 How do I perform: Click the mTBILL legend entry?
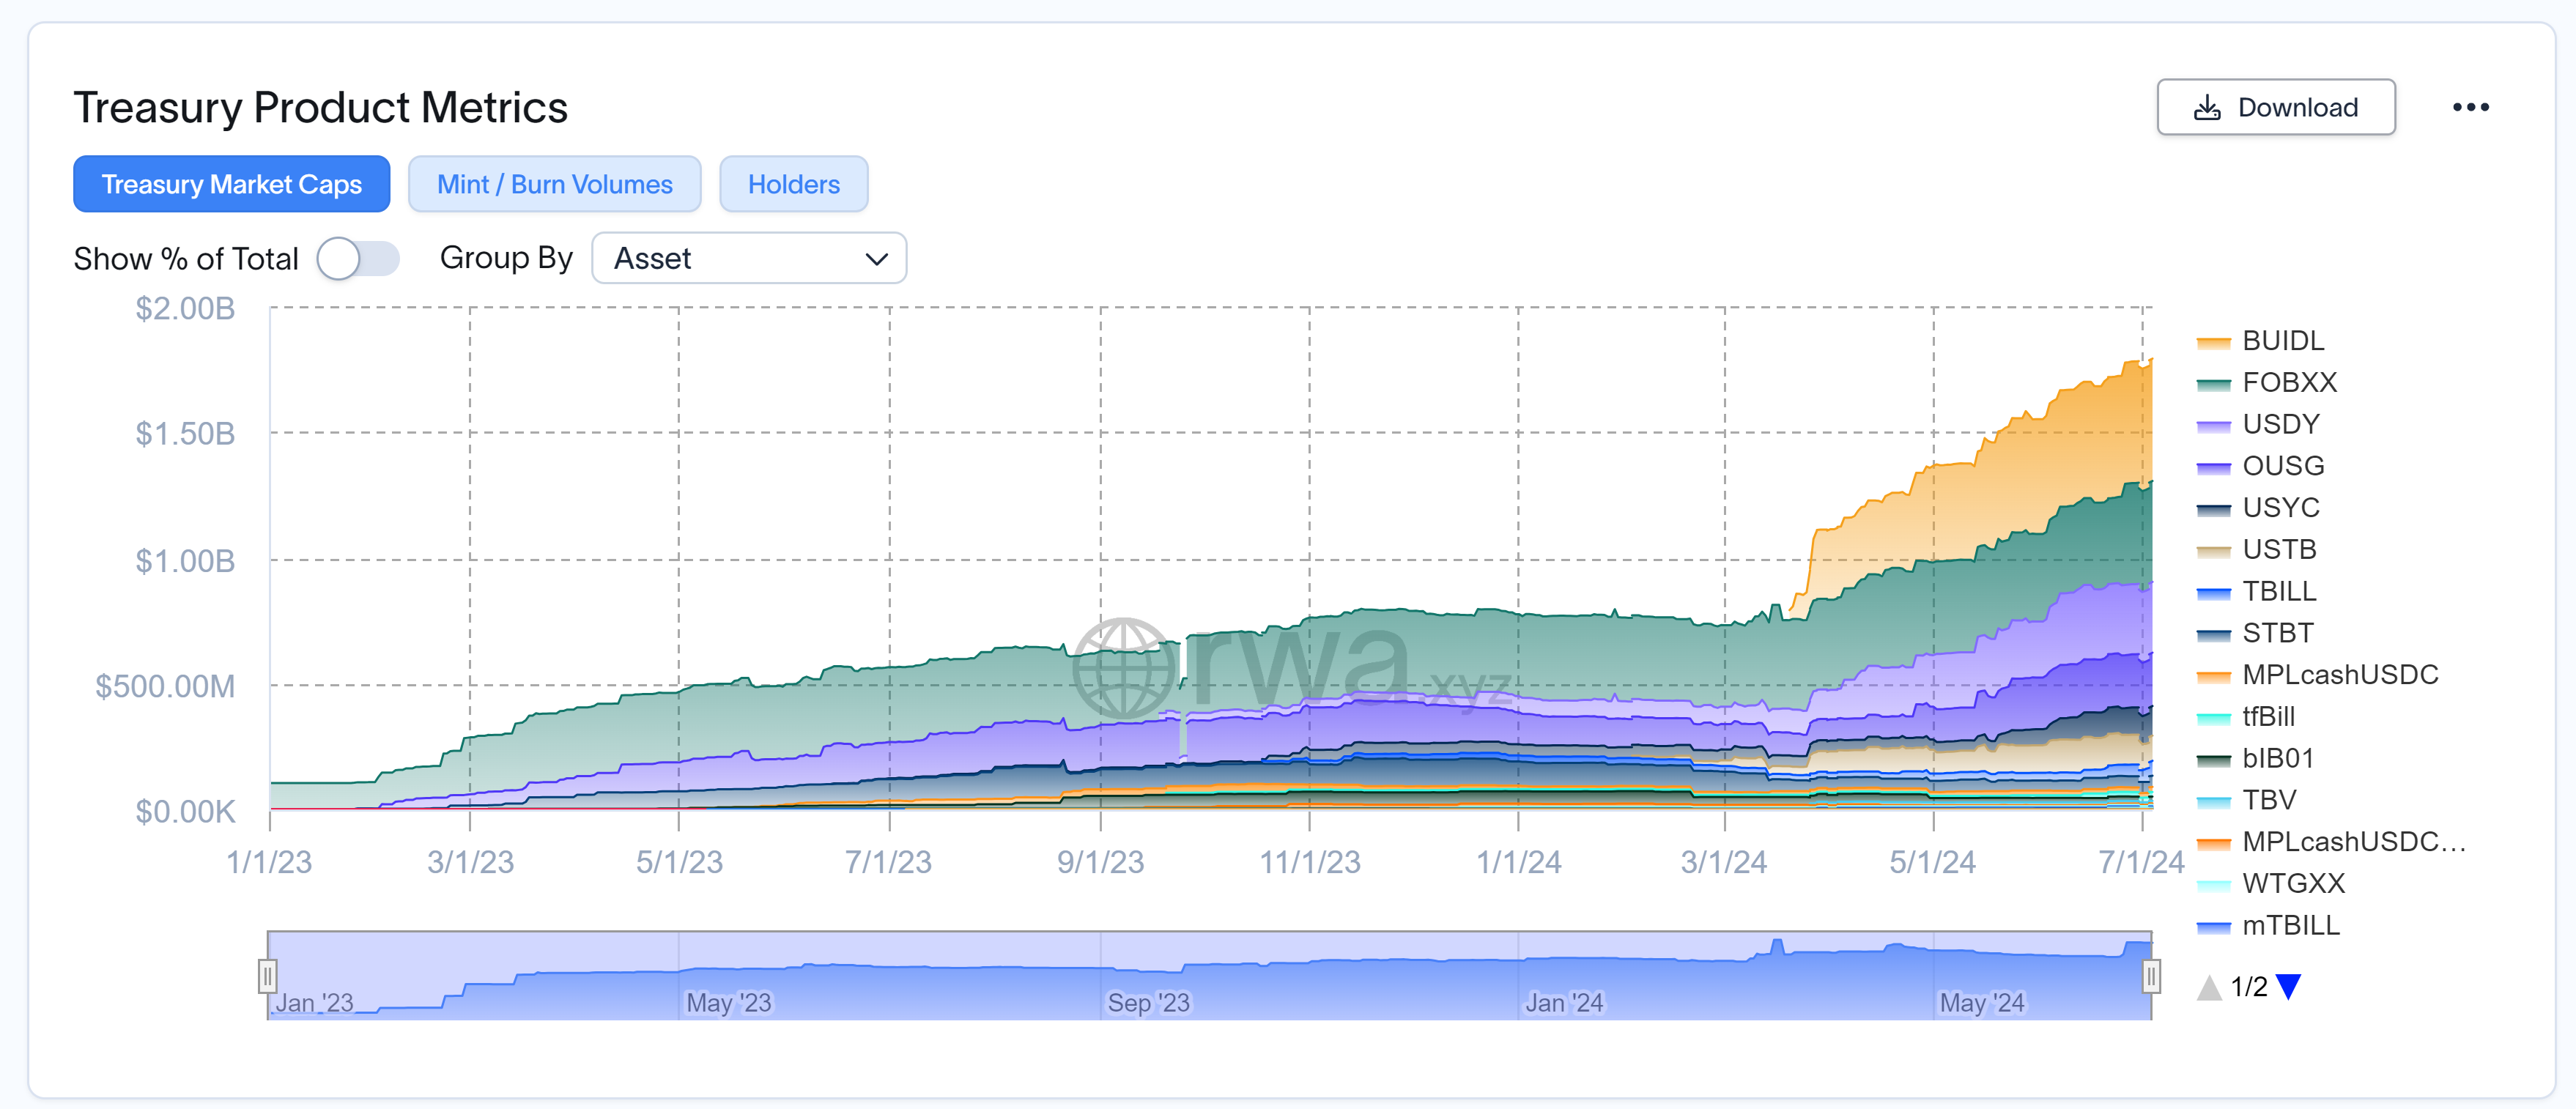click(2290, 926)
